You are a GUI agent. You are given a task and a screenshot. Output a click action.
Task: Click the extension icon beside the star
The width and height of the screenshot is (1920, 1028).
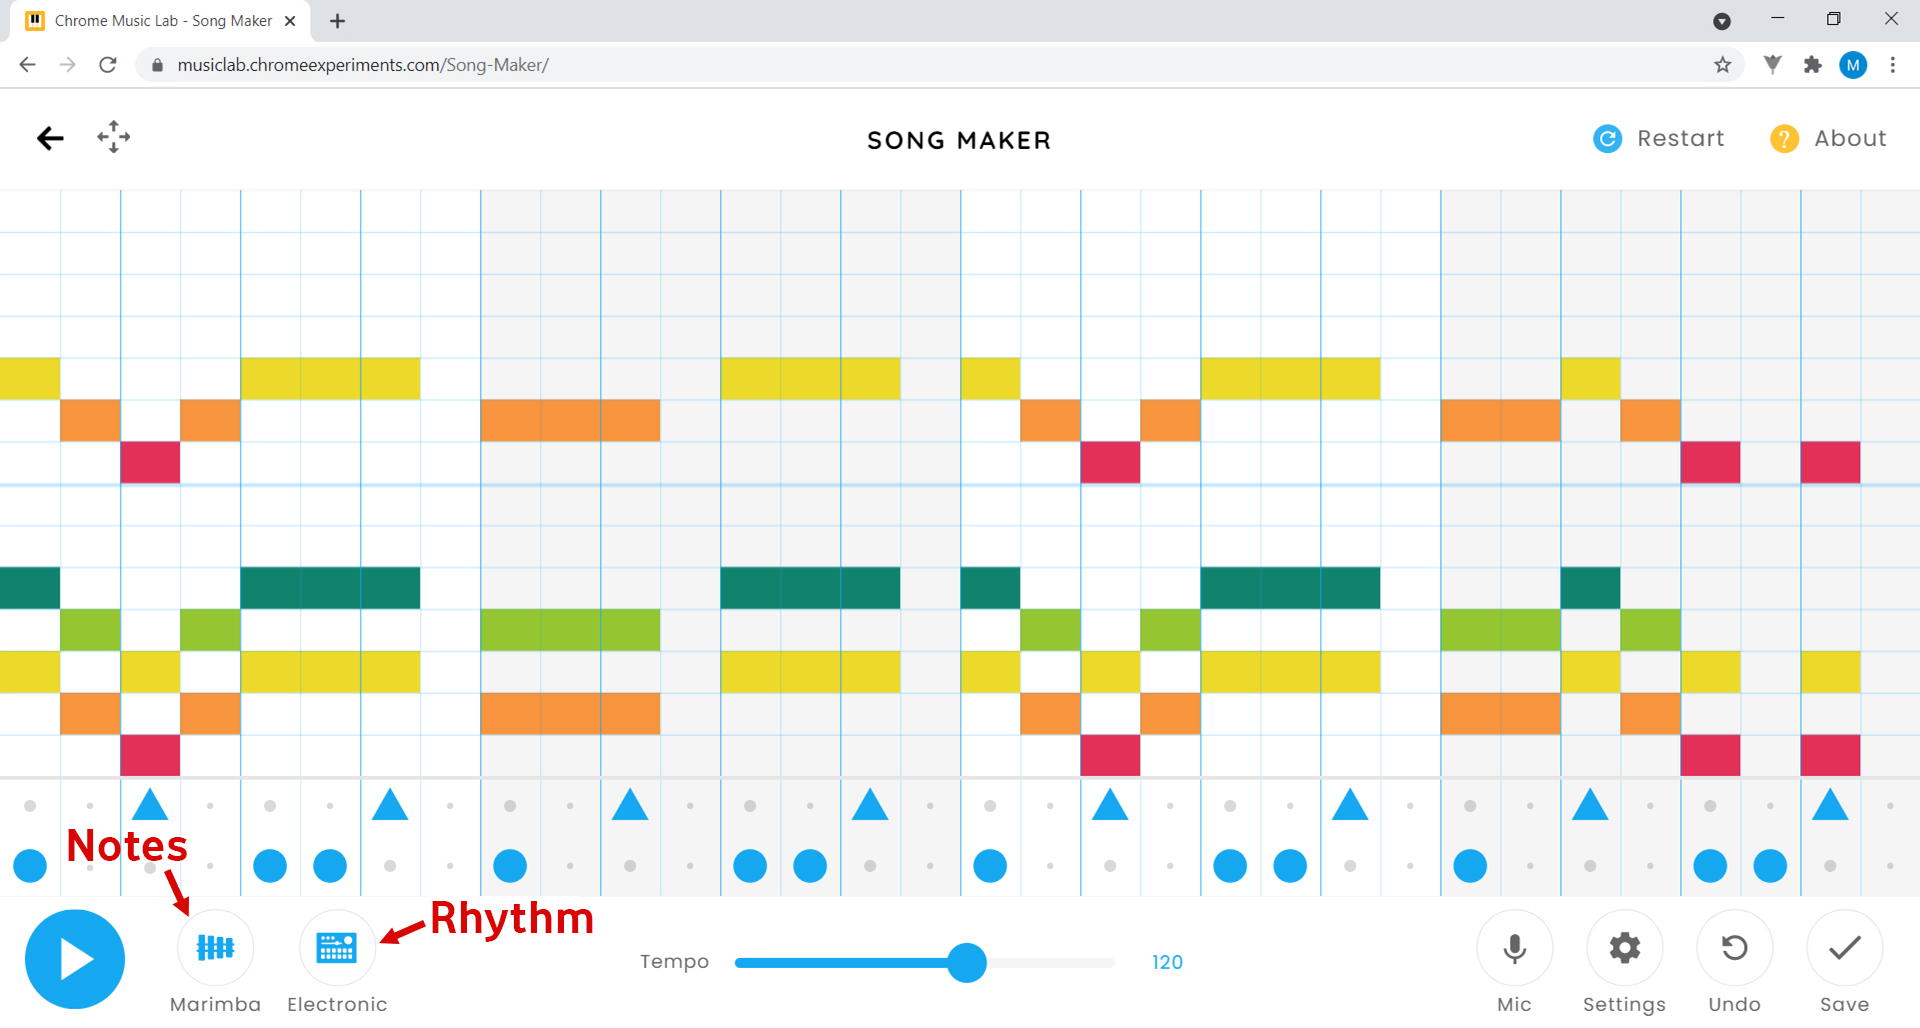(1772, 65)
